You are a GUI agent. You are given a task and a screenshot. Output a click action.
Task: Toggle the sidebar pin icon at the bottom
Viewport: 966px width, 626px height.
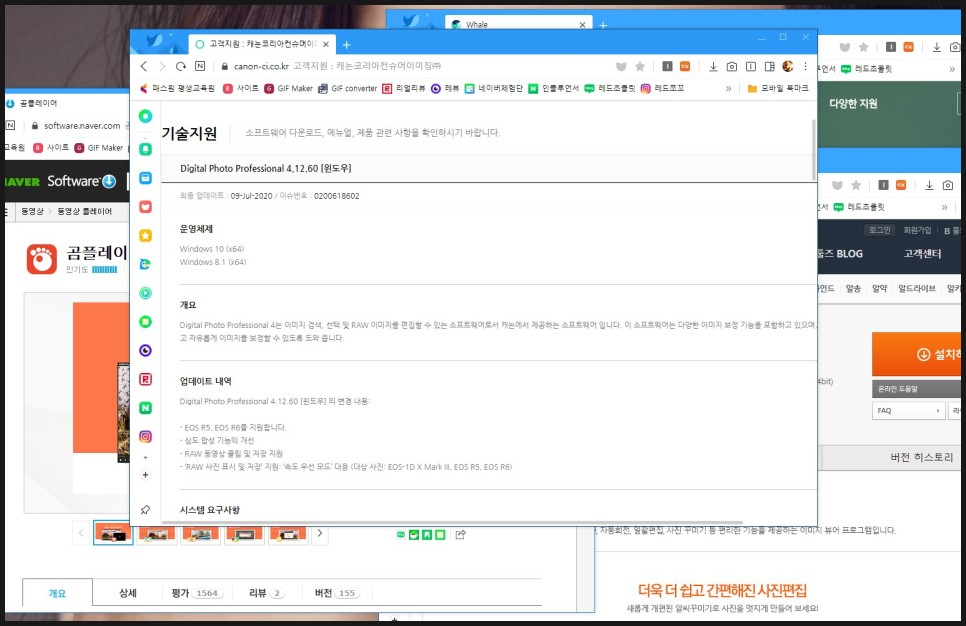pos(145,510)
